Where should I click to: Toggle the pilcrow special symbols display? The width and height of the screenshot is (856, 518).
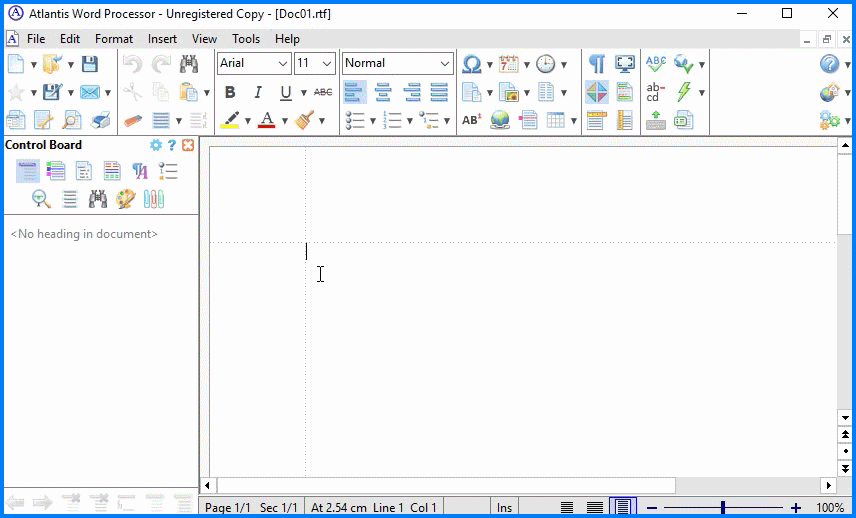click(x=597, y=64)
